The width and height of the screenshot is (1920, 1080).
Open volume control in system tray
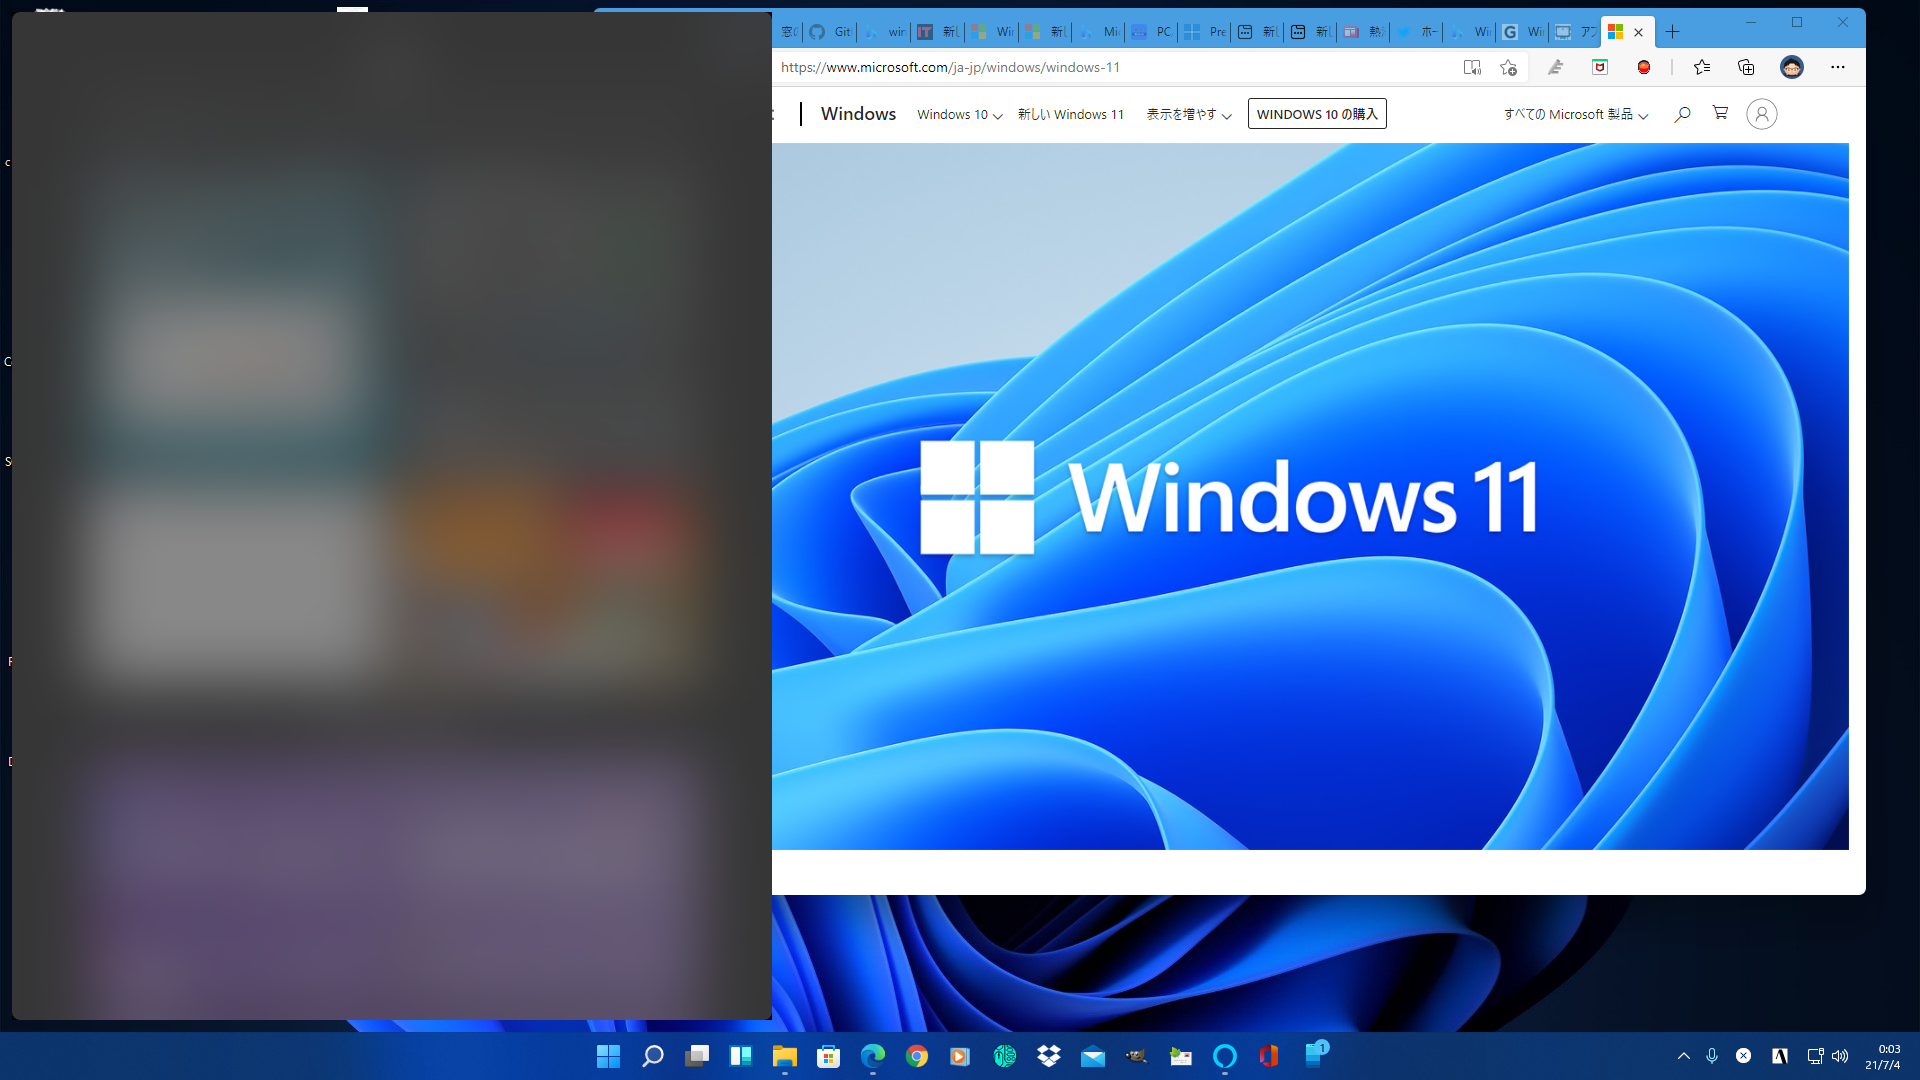click(x=1840, y=1056)
